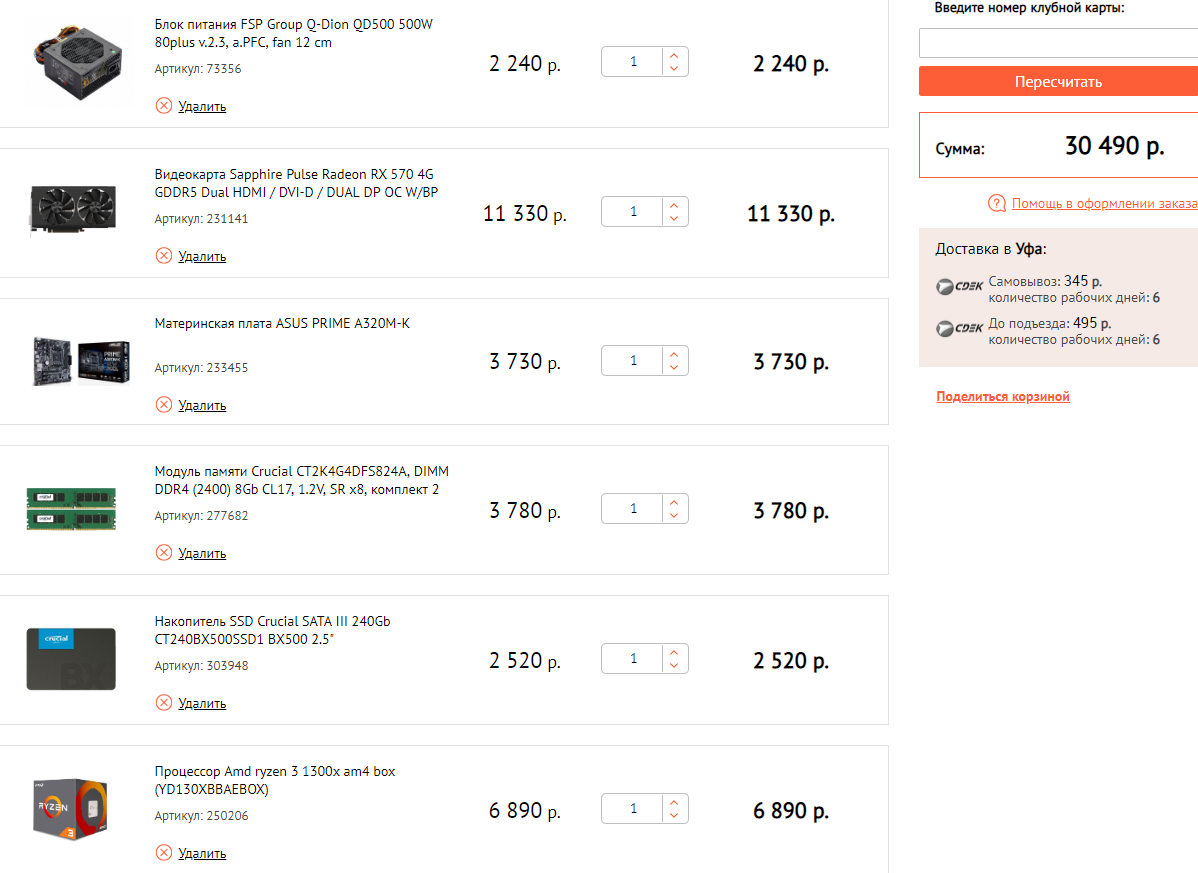Open the Поделиться корзиной link

pyautogui.click(x=1003, y=397)
